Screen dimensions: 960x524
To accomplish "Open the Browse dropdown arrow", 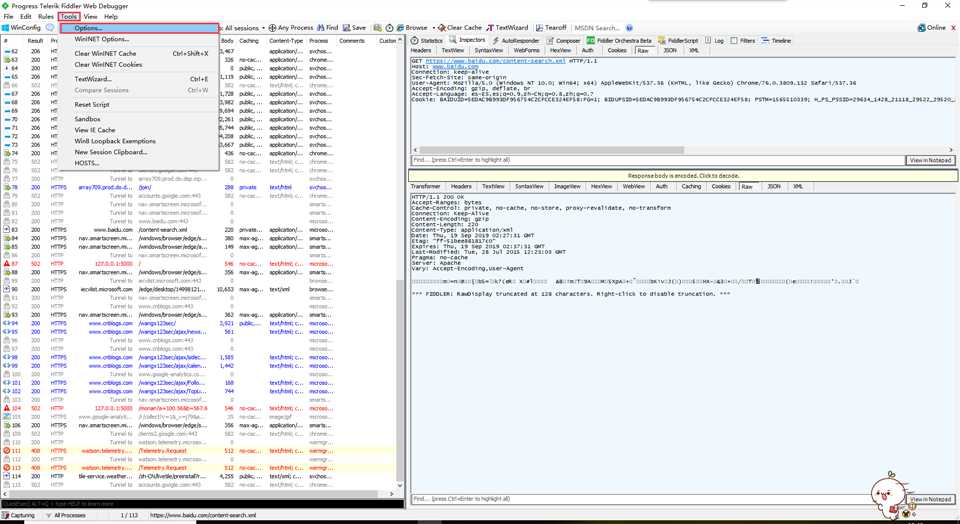I will [433, 28].
